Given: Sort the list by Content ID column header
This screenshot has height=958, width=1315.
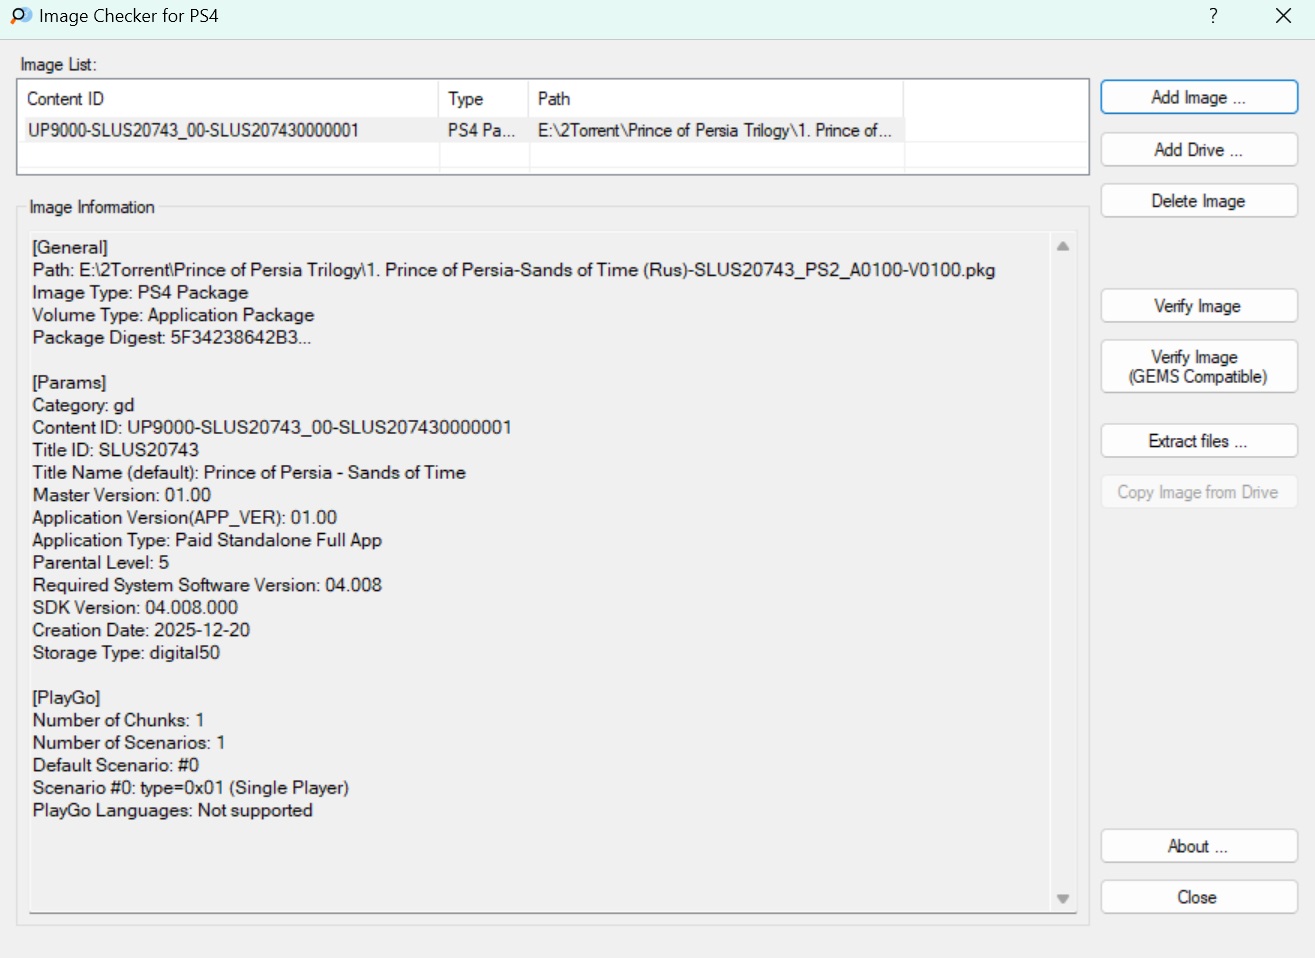Looking at the screenshot, I should pos(227,99).
